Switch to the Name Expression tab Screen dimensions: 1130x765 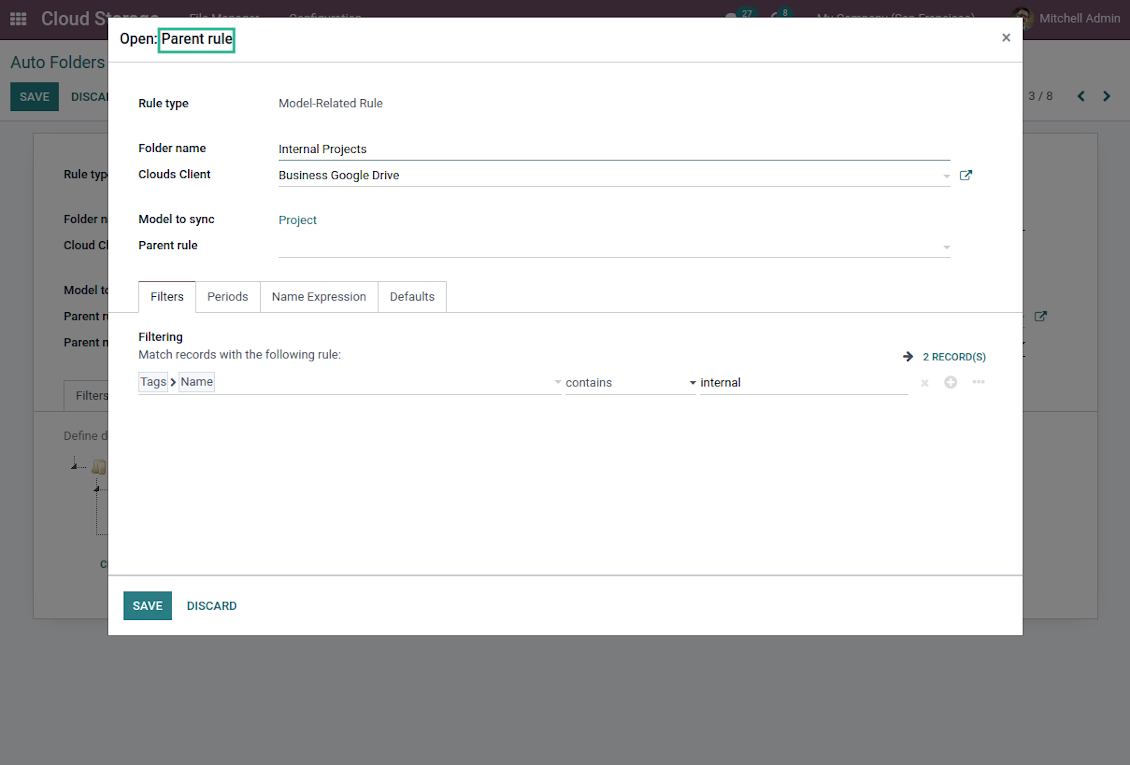coord(319,297)
